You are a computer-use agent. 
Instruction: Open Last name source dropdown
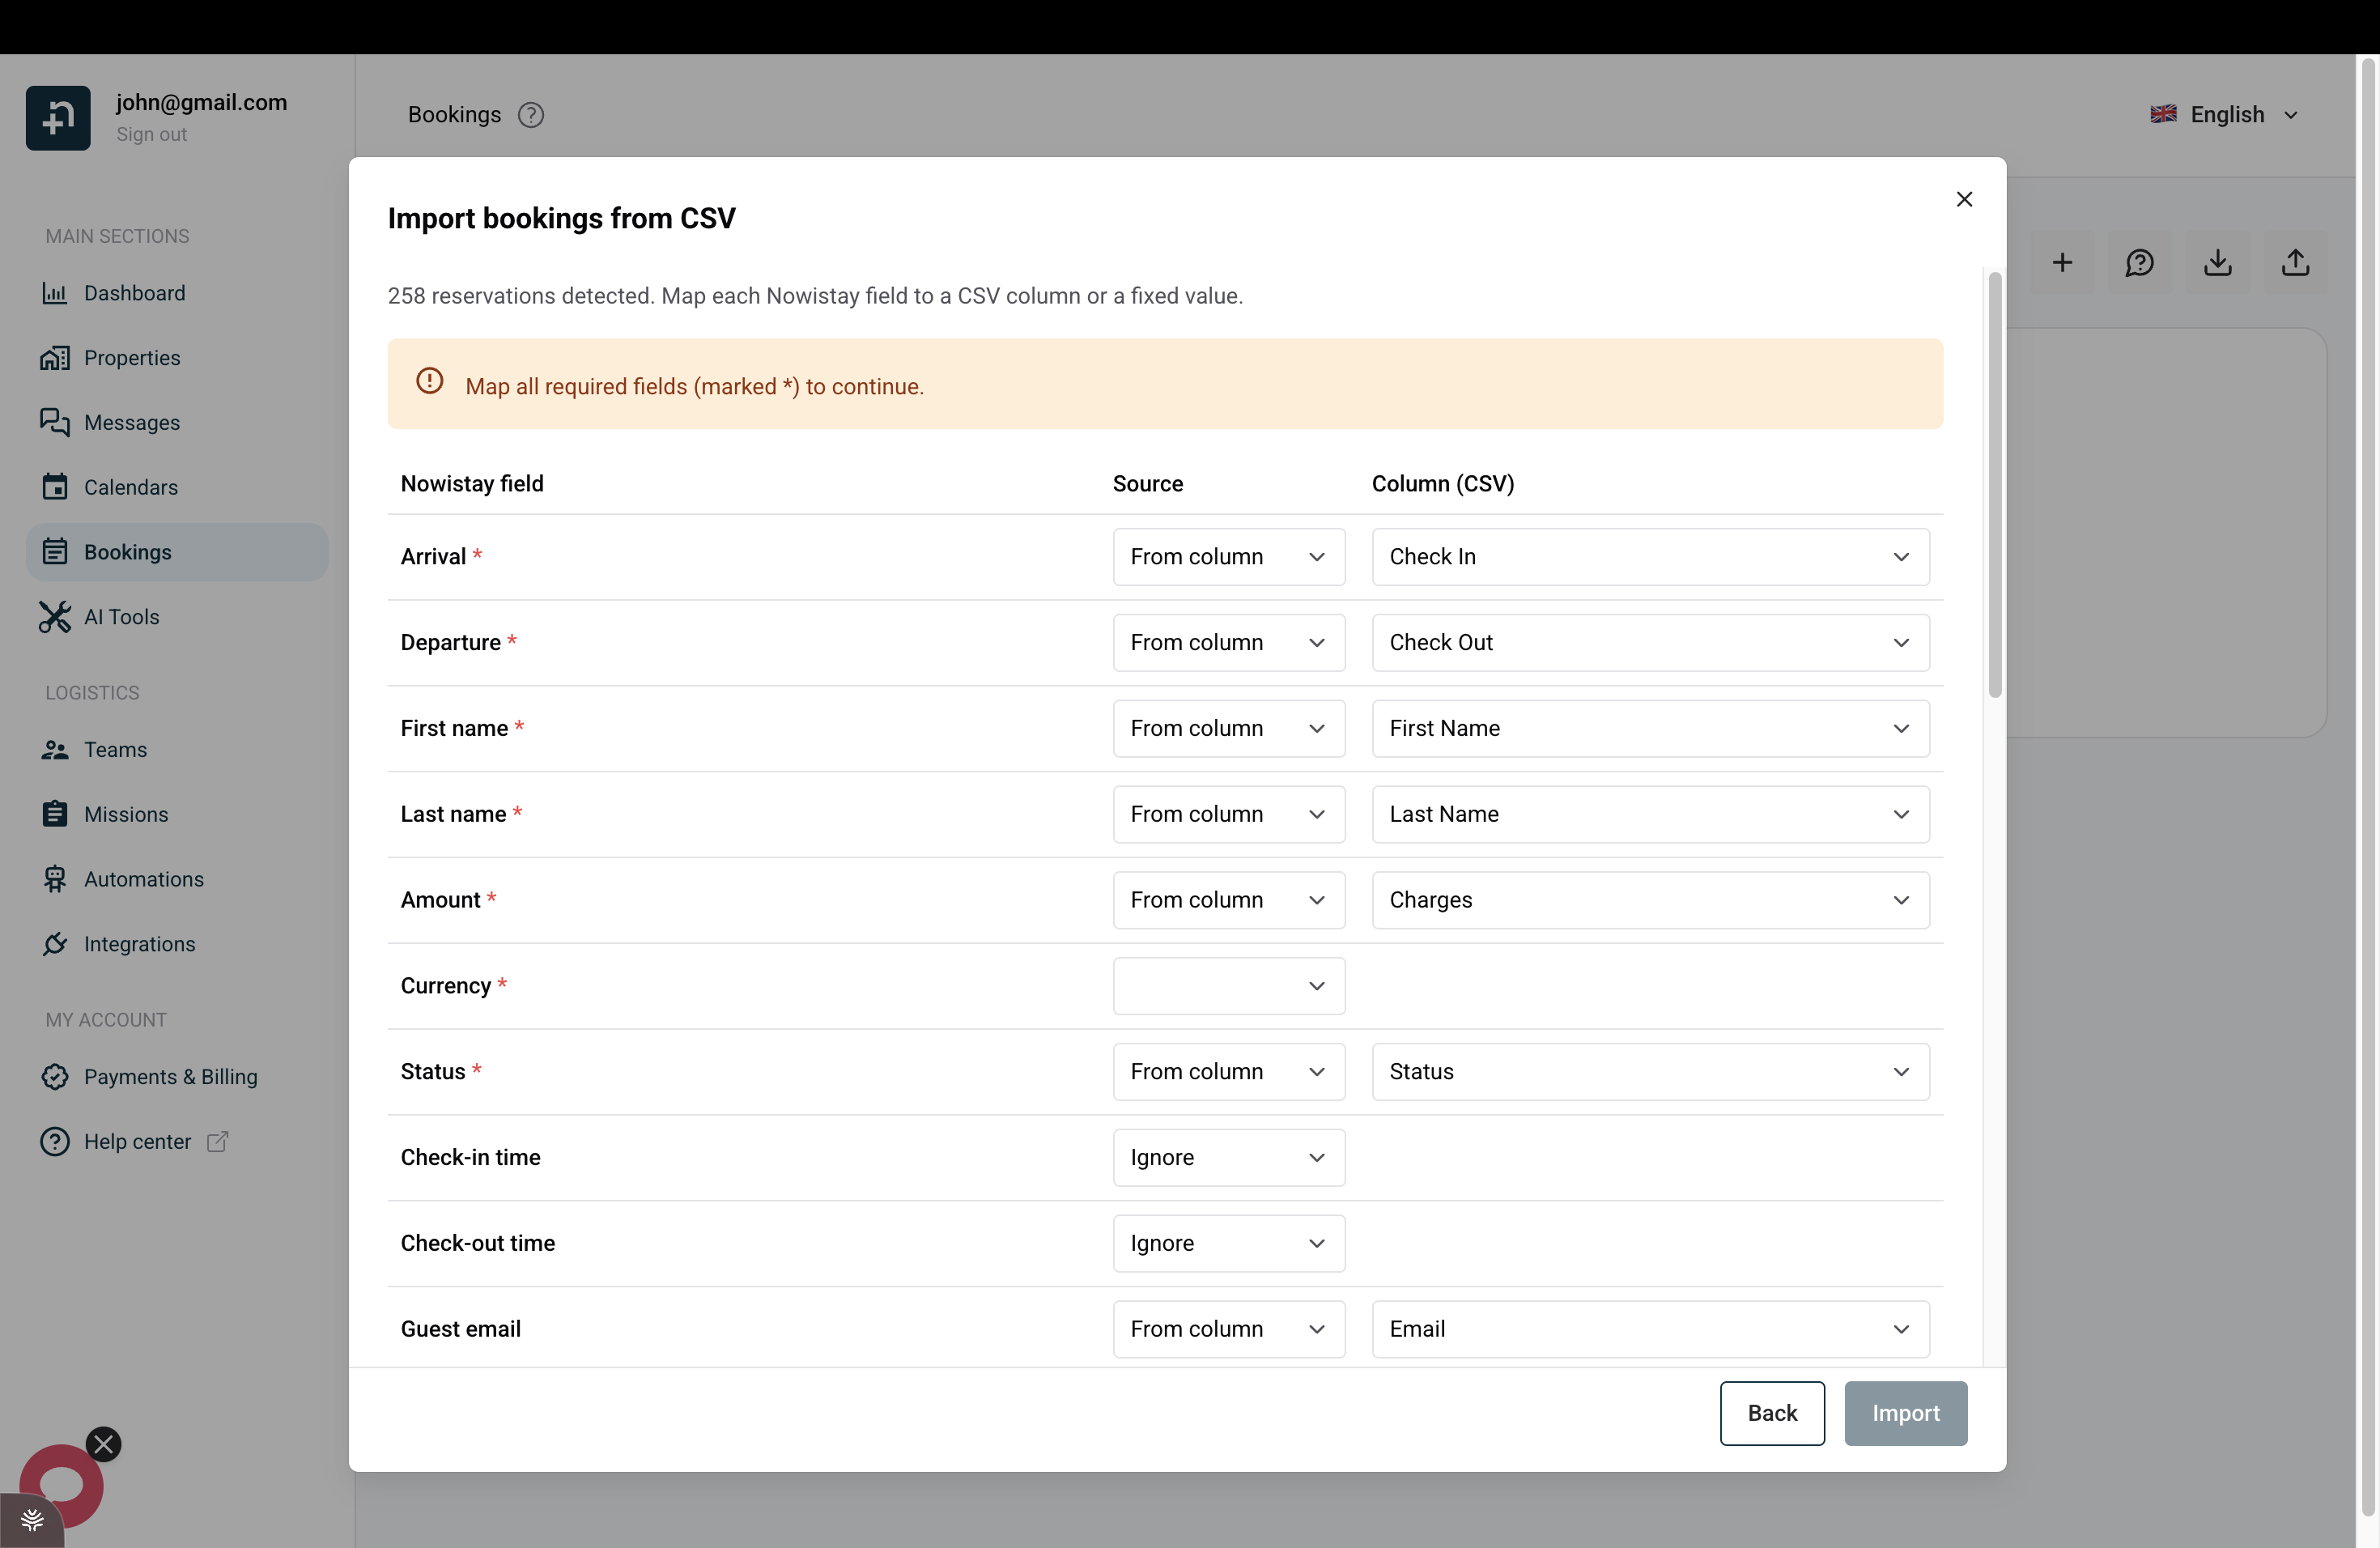click(1228, 815)
